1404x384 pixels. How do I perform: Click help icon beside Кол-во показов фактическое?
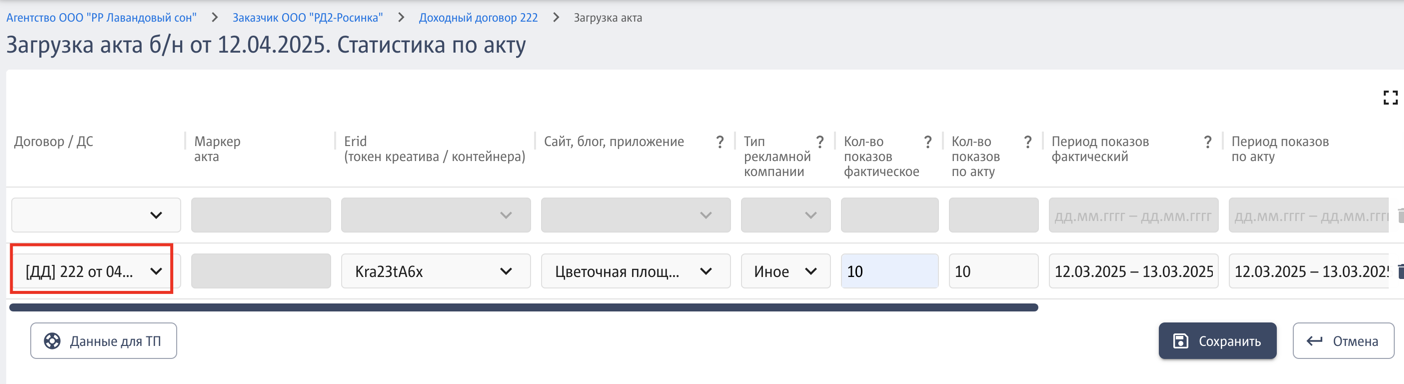click(x=928, y=142)
